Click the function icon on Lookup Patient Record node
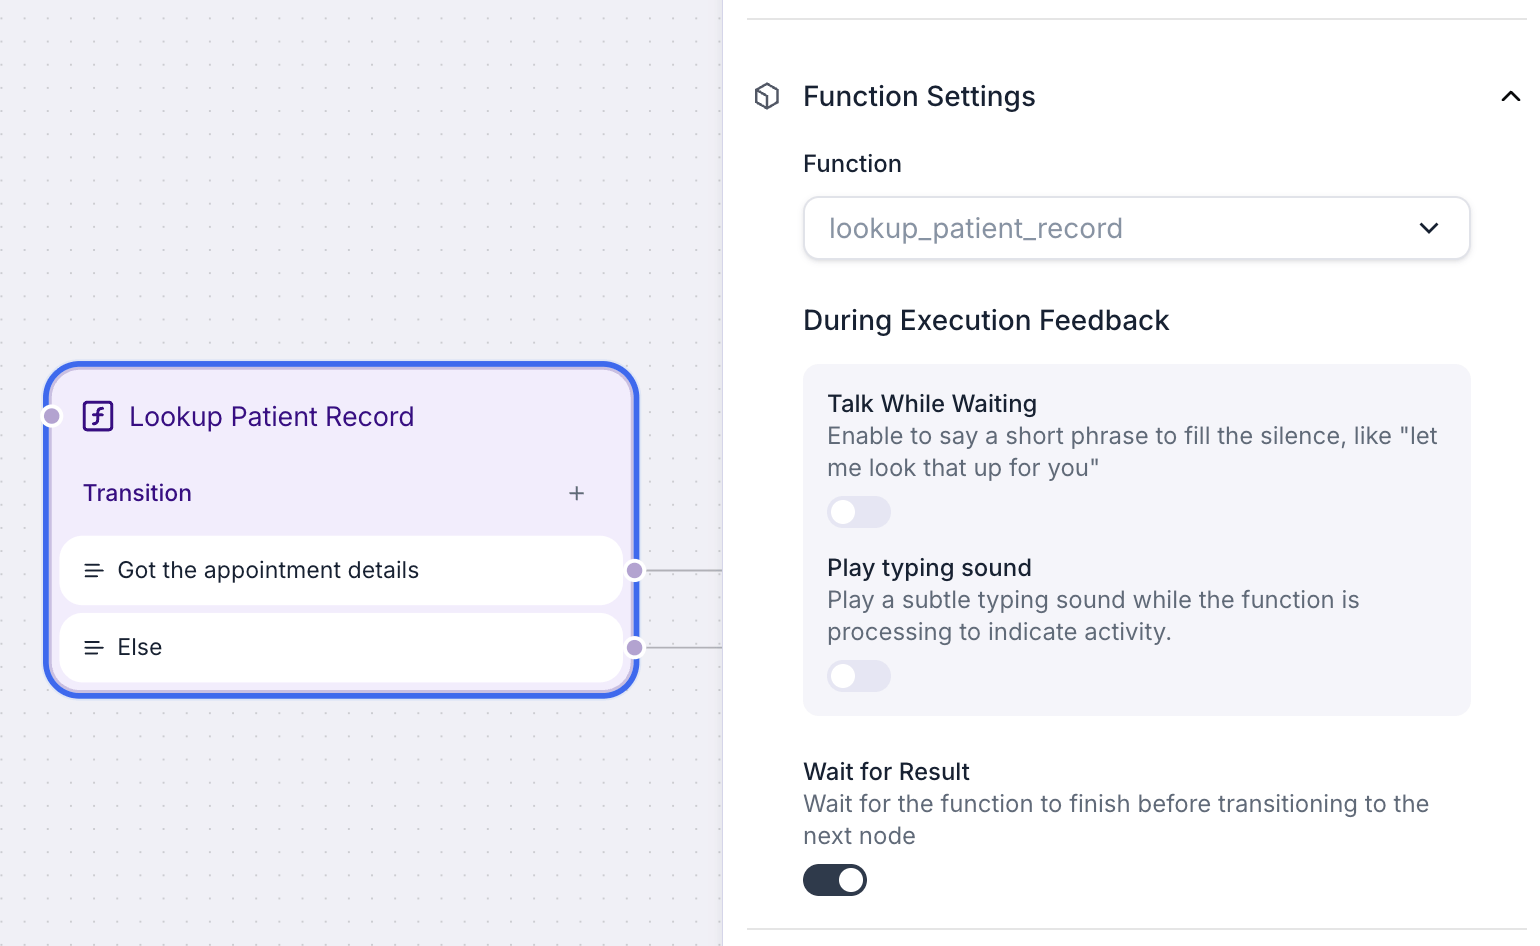 tap(98, 416)
